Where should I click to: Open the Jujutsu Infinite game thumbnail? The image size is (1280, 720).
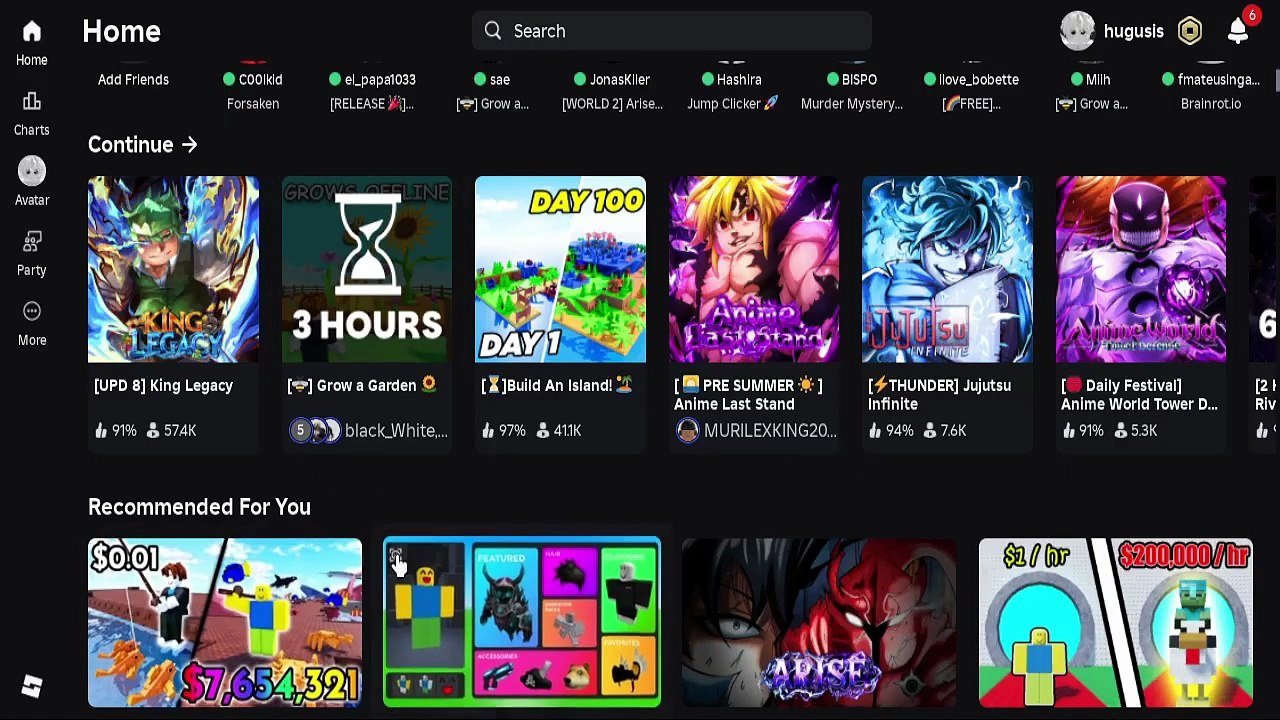(x=947, y=269)
